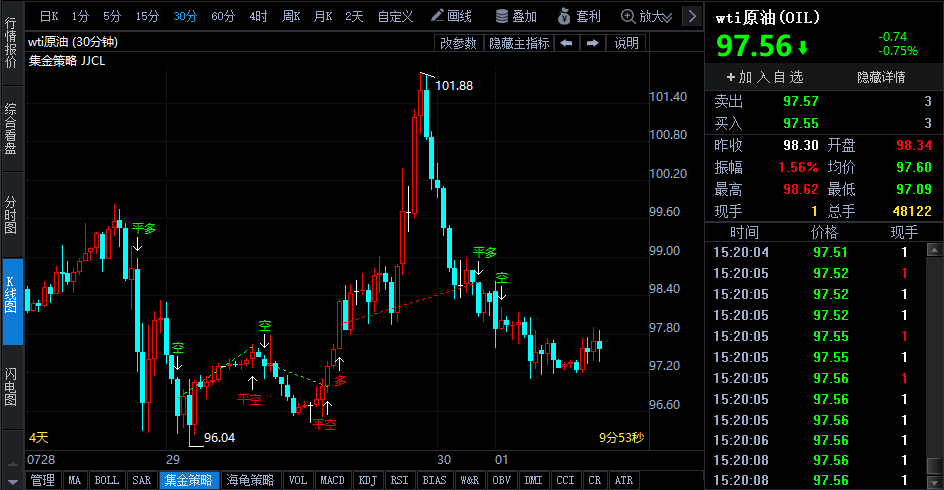Click the 101.88 high price label
The height and width of the screenshot is (490, 944).
click(x=454, y=85)
